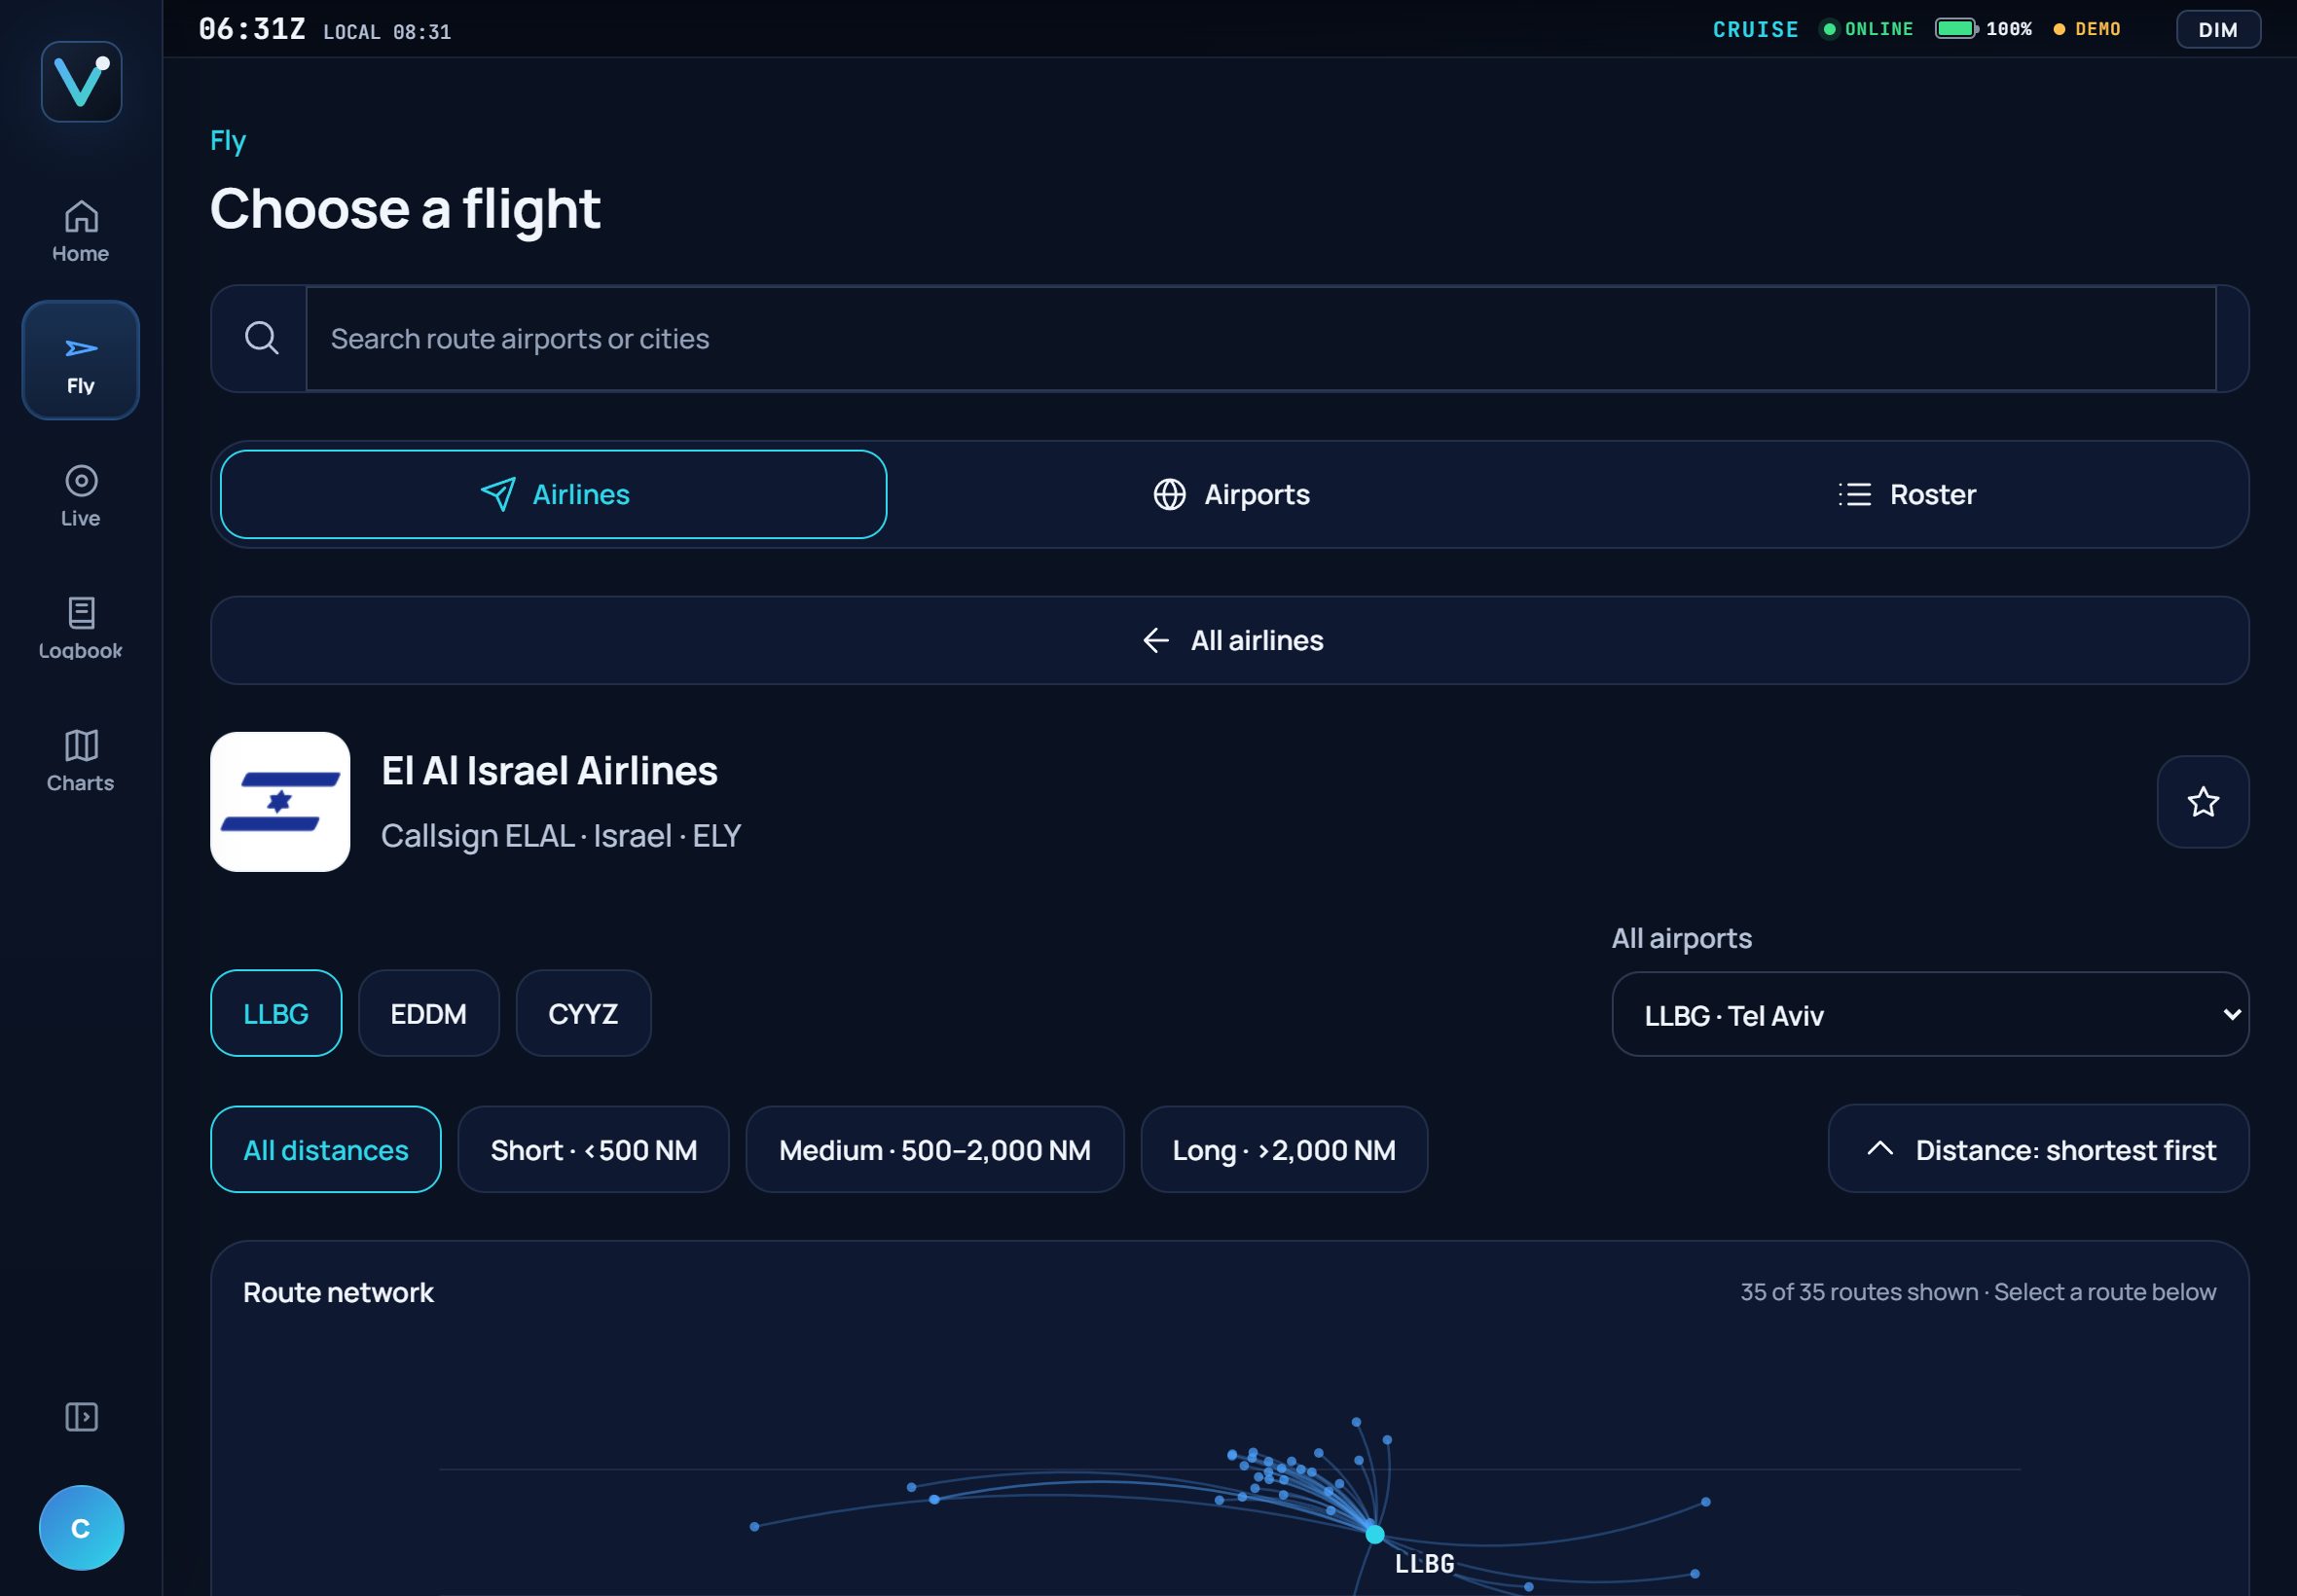Image resolution: width=2297 pixels, height=1596 pixels.
Task: Open the Live tracking section
Action: click(x=81, y=496)
